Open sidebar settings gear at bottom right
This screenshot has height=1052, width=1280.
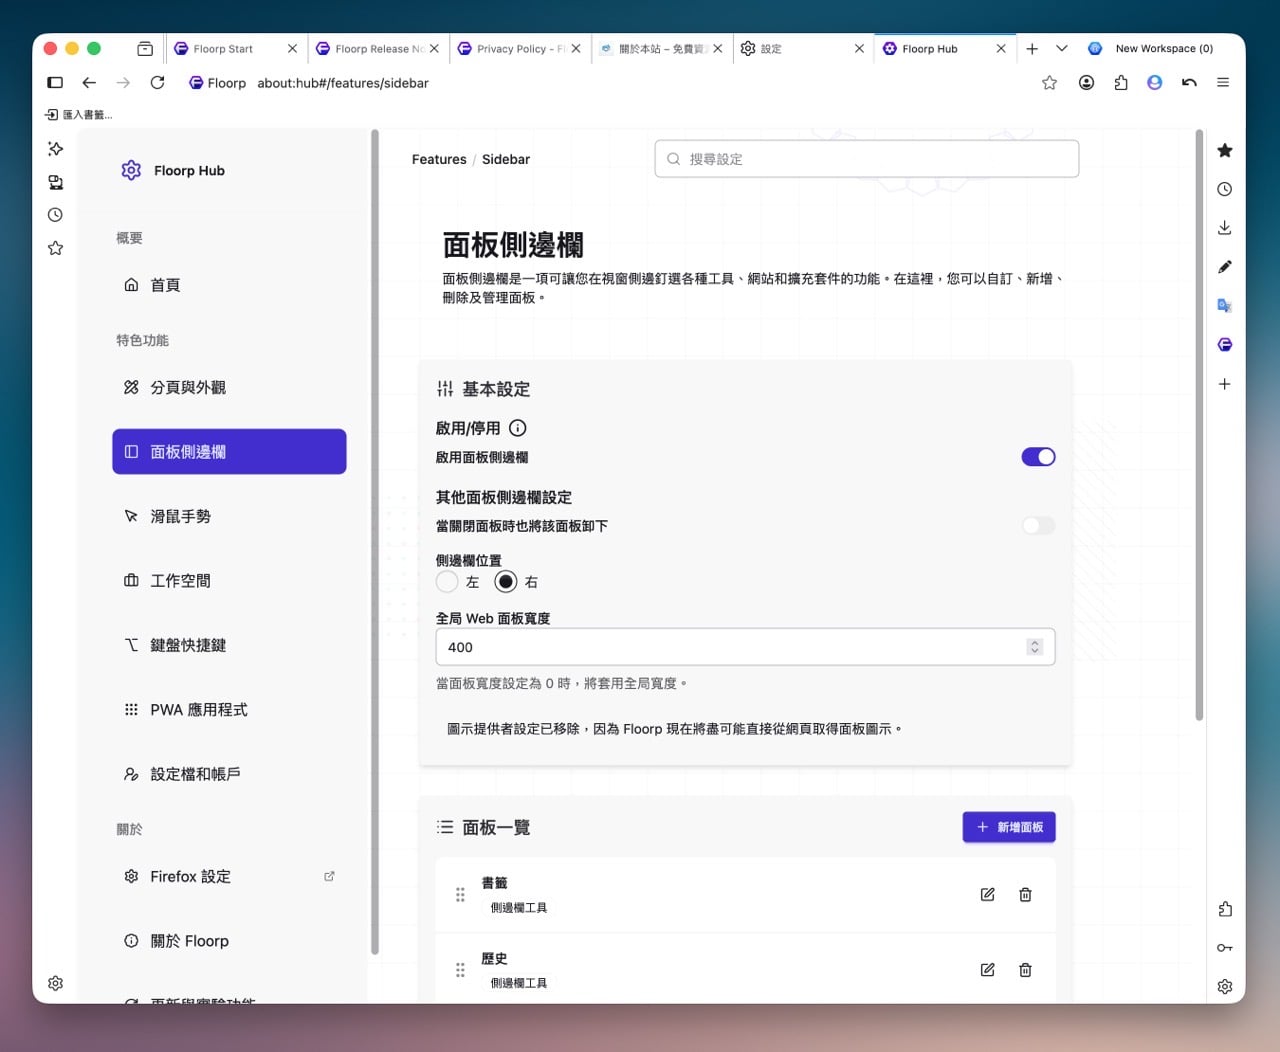tap(1224, 987)
